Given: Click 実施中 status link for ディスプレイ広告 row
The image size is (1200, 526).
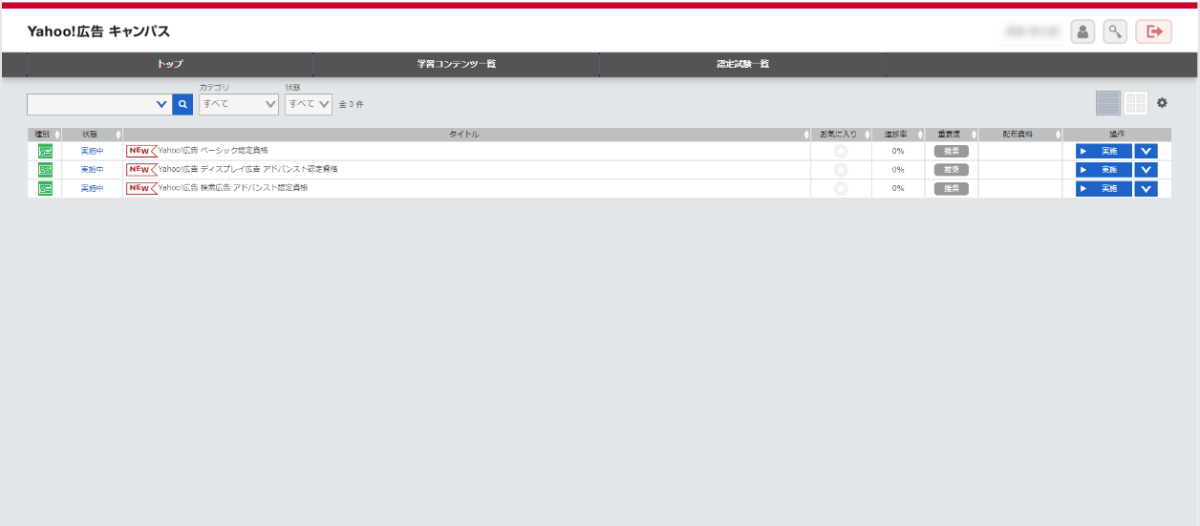Looking at the screenshot, I should pos(92,170).
